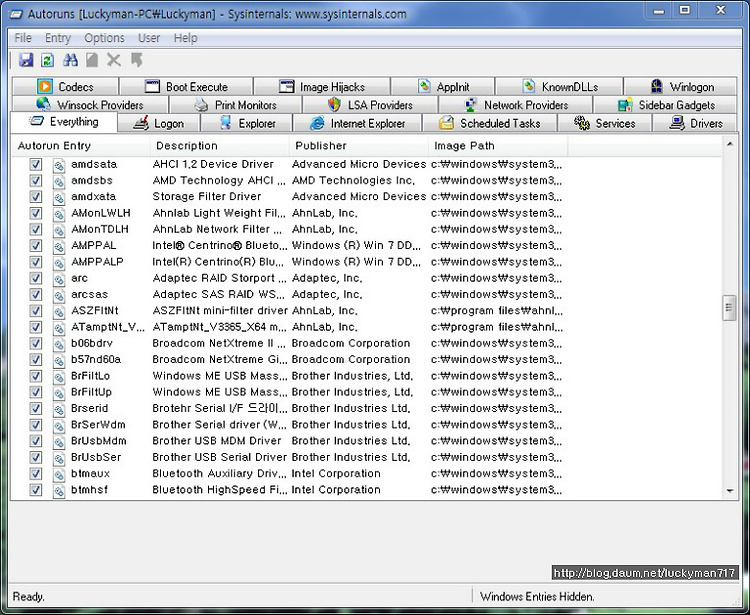750x615 pixels.
Task: Click the 'Windows Entries Hidden.' status text
Action: click(x=537, y=596)
